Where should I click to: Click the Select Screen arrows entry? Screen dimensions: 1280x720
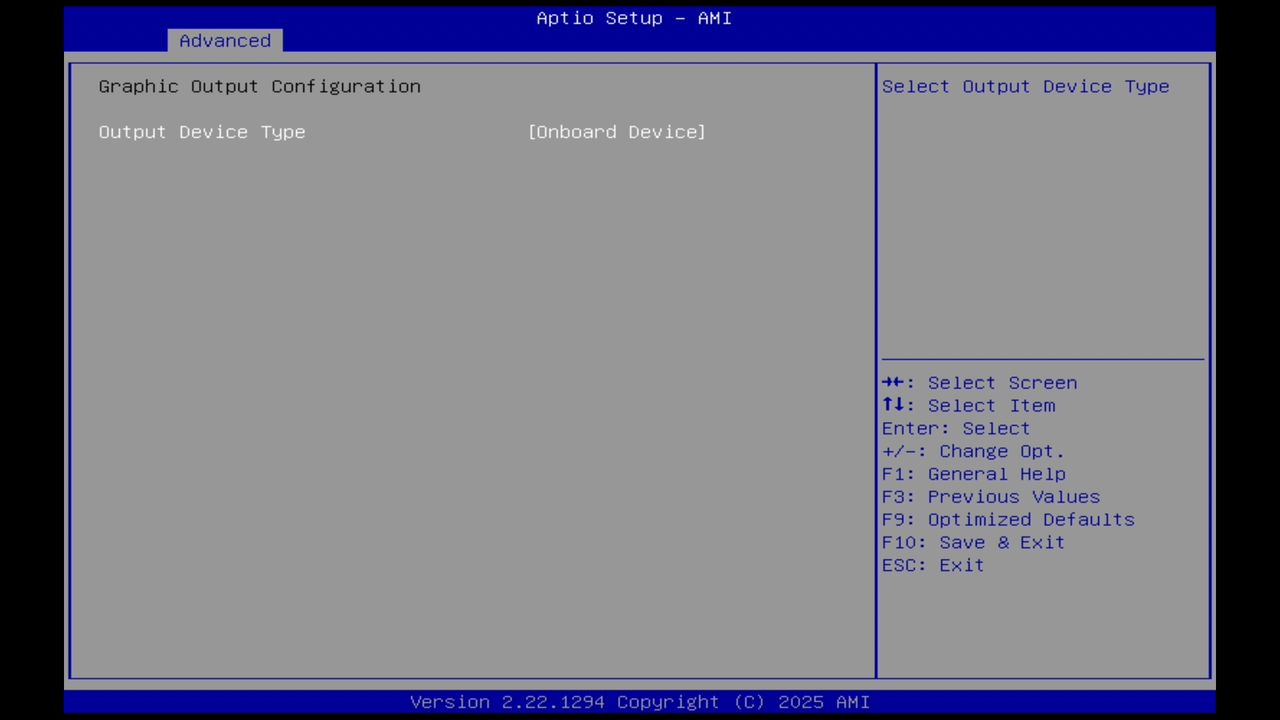pyautogui.click(x=979, y=382)
